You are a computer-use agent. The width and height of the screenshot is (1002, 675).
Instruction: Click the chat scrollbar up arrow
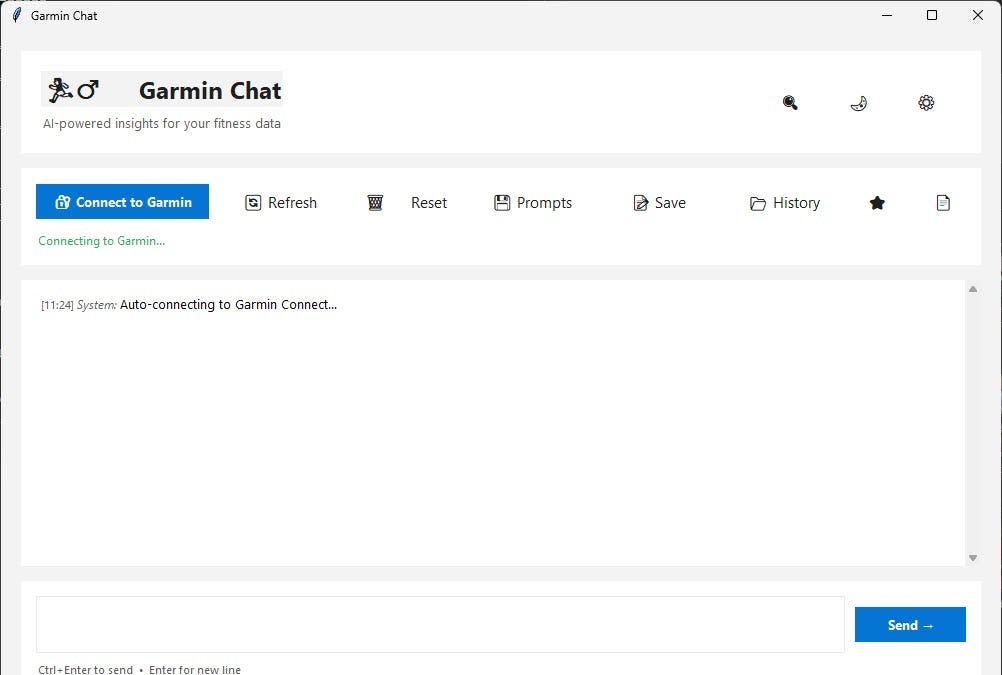point(973,289)
